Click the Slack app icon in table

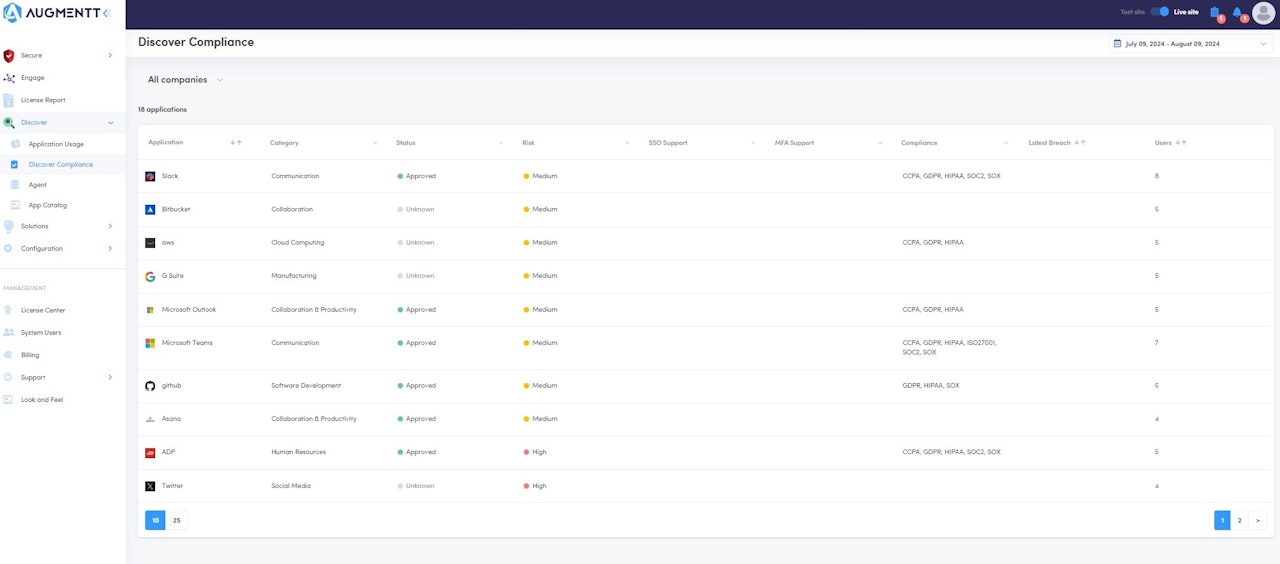[150, 176]
